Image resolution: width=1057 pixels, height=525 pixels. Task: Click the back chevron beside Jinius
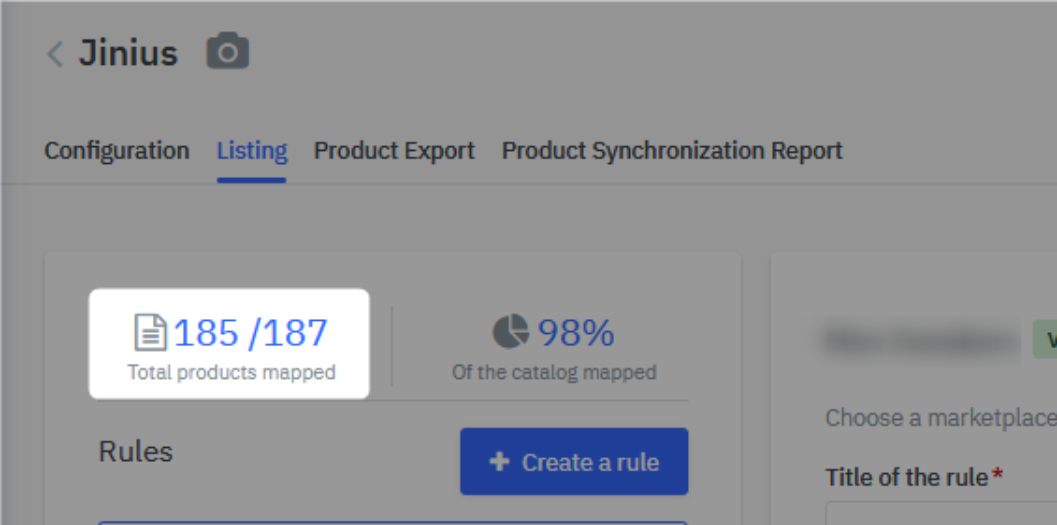(x=55, y=54)
